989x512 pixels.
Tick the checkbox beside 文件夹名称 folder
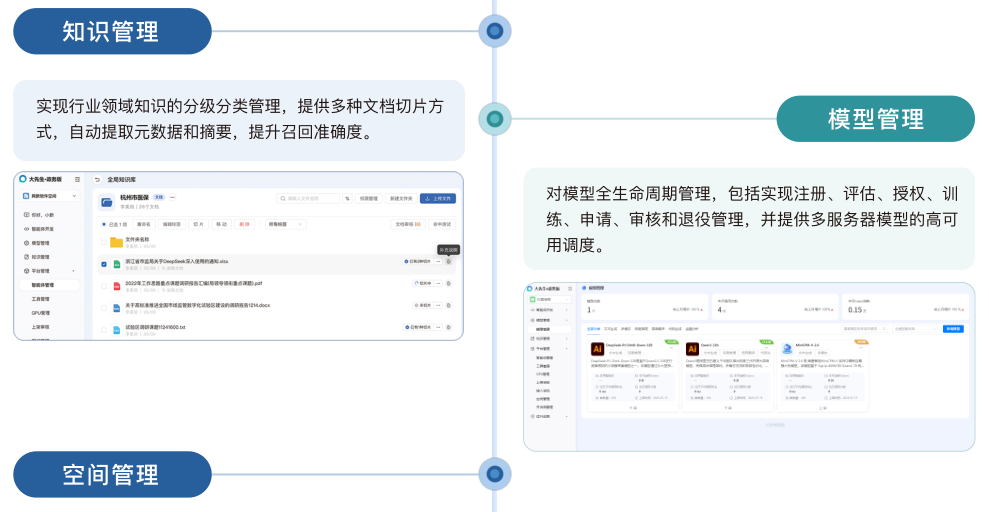point(104,242)
